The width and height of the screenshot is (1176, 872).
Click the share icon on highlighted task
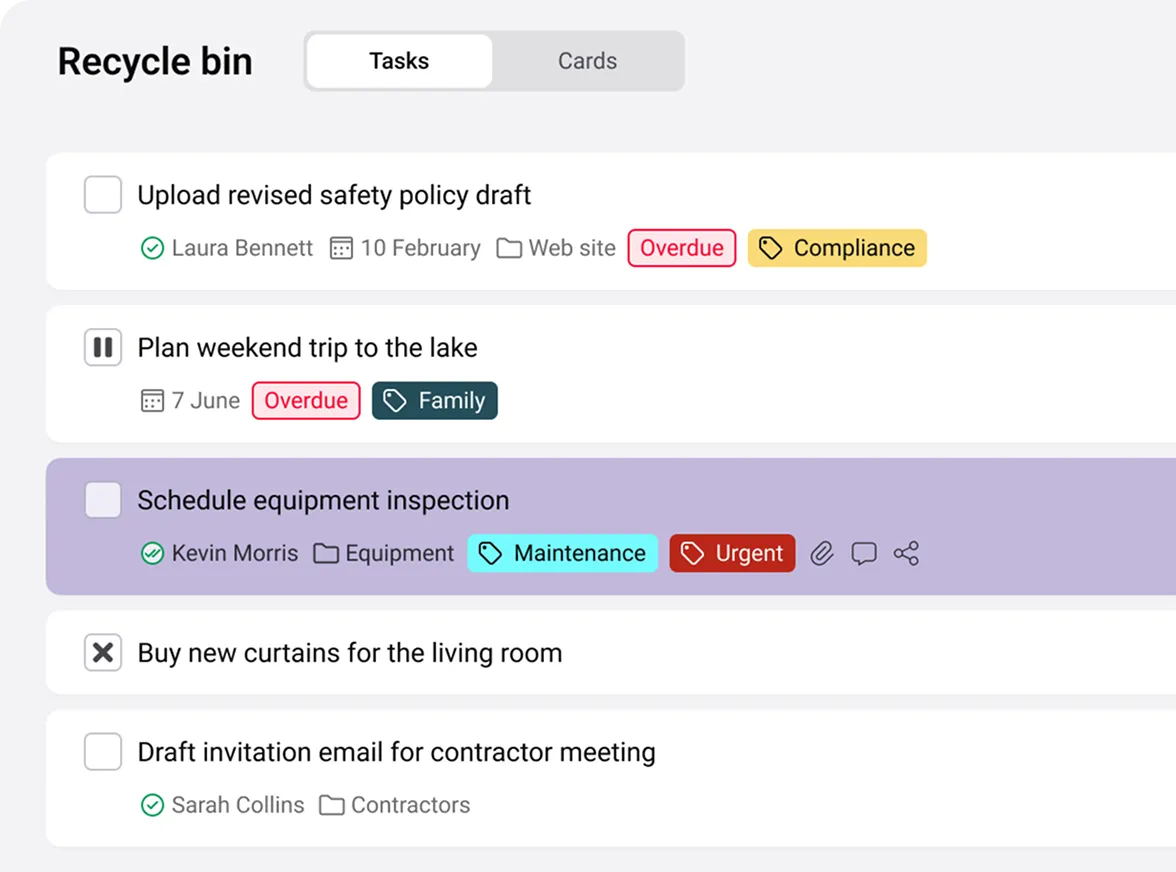pos(906,553)
